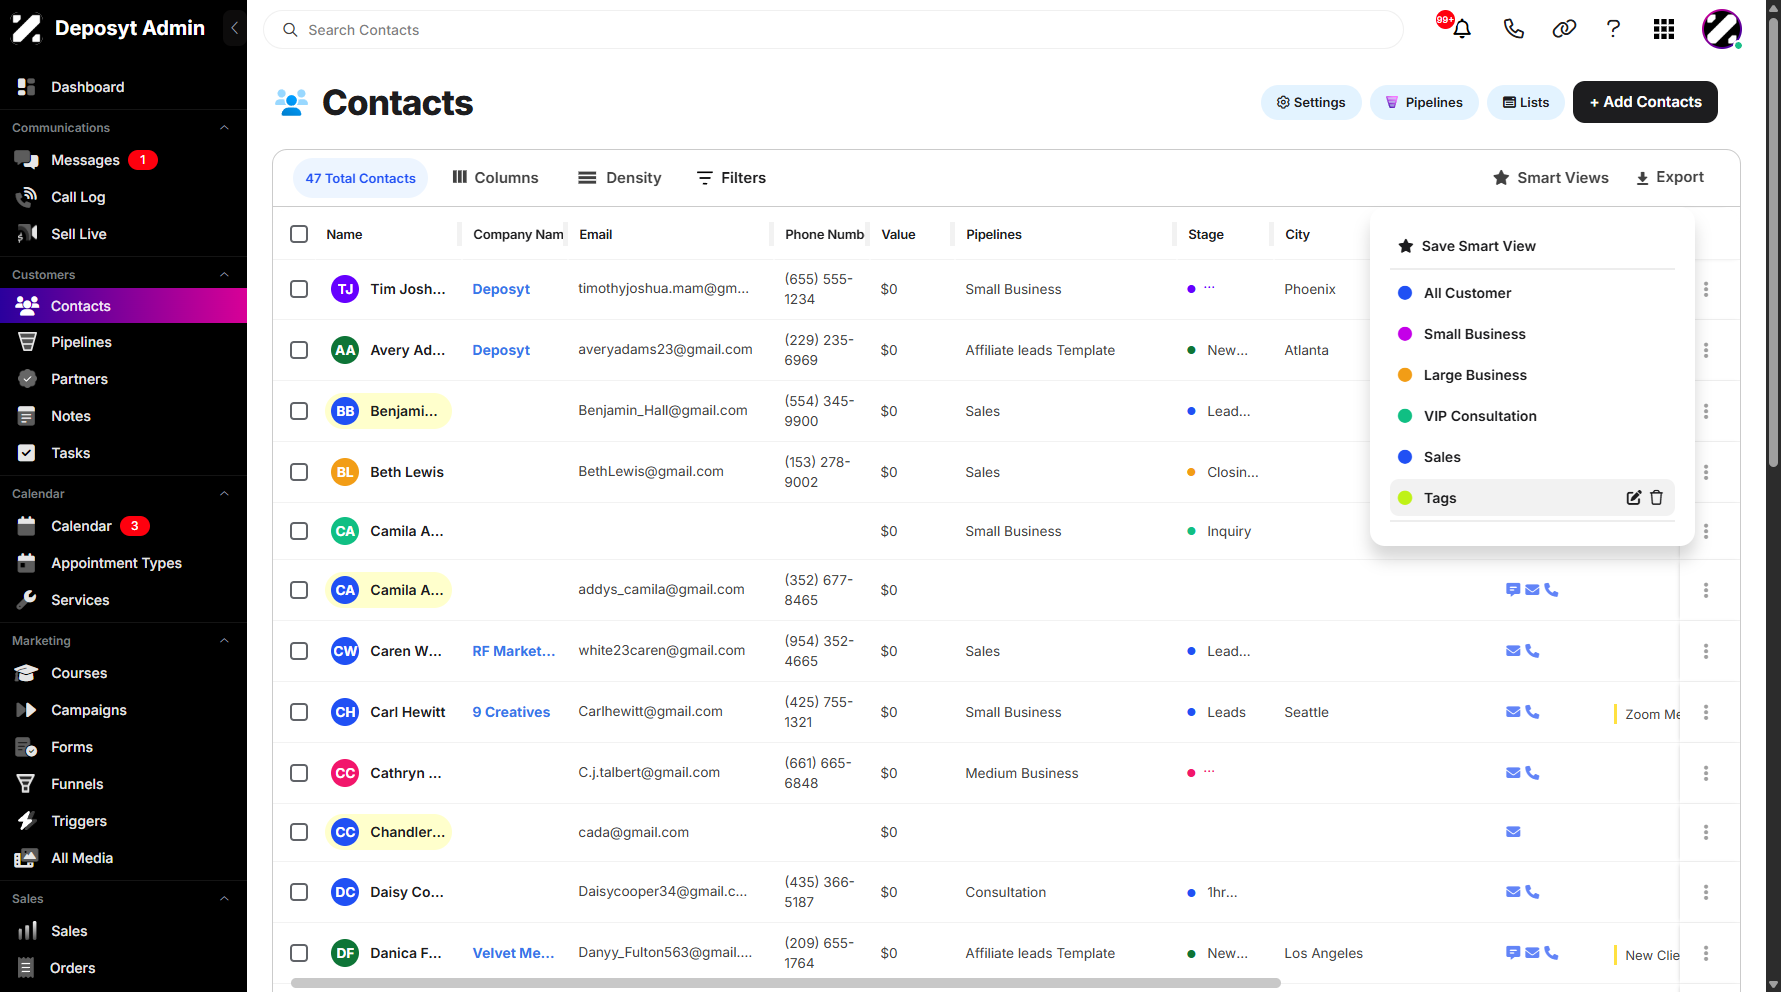Open the help question mark icon
Image resolution: width=1781 pixels, height=992 pixels.
click(x=1613, y=29)
